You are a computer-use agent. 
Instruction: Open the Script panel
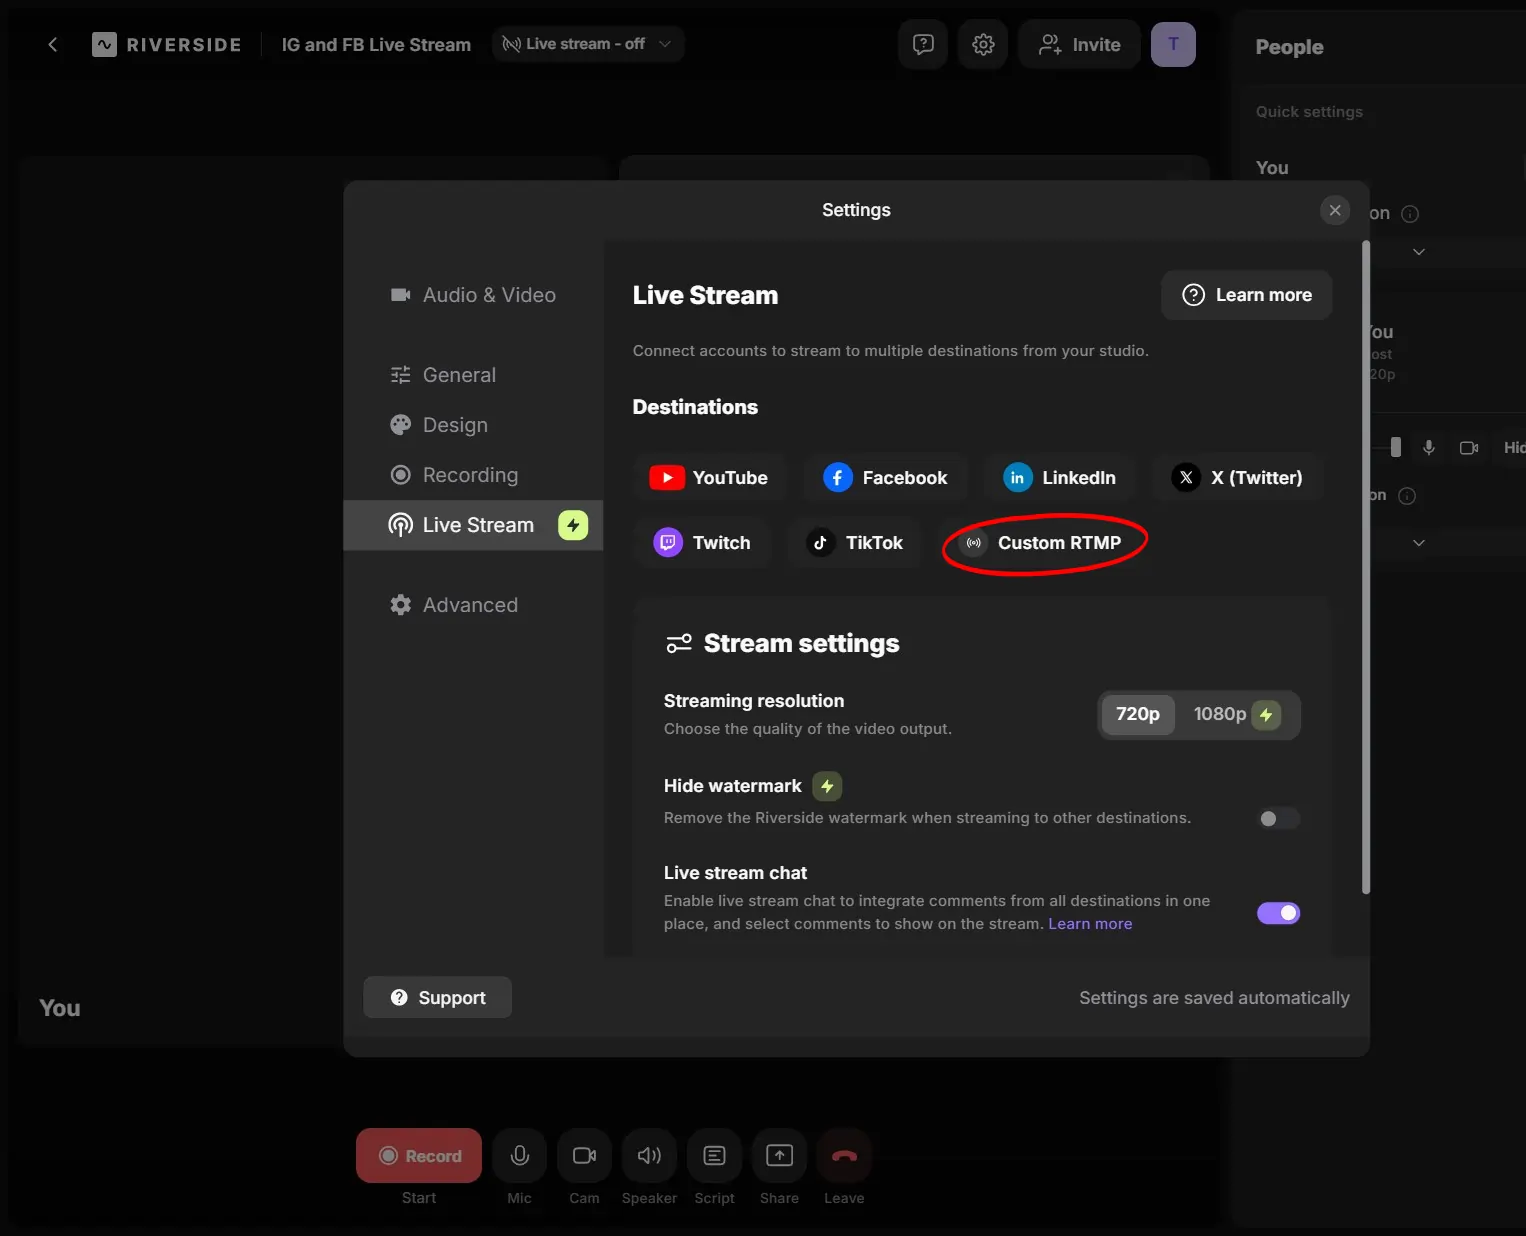coord(714,1156)
